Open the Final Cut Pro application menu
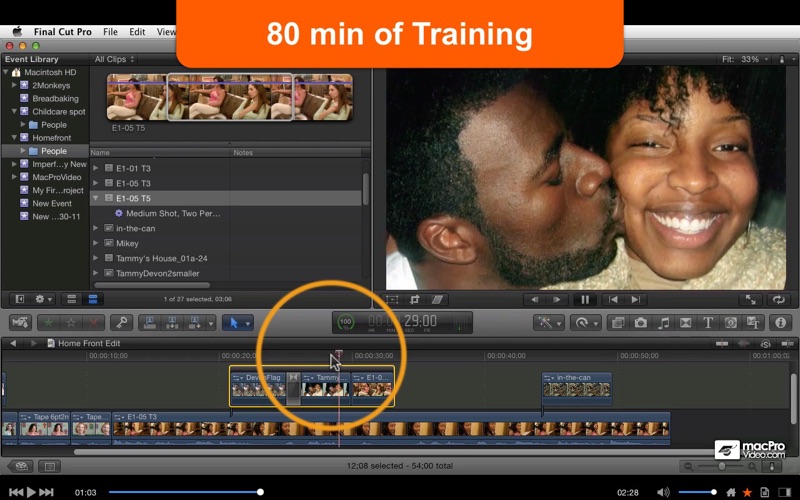The width and height of the screenshot is (800, 500). pyautogui.click(x=63, y=32)
